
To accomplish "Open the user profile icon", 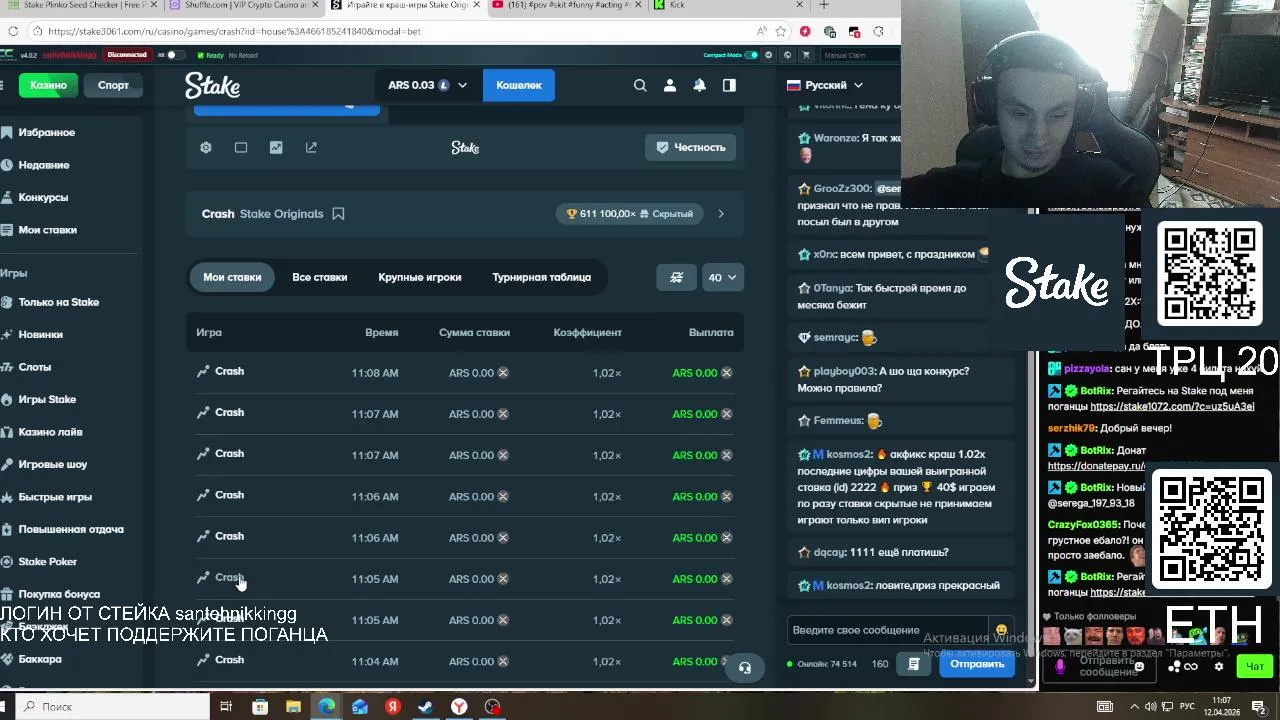I will click(670, 85).
